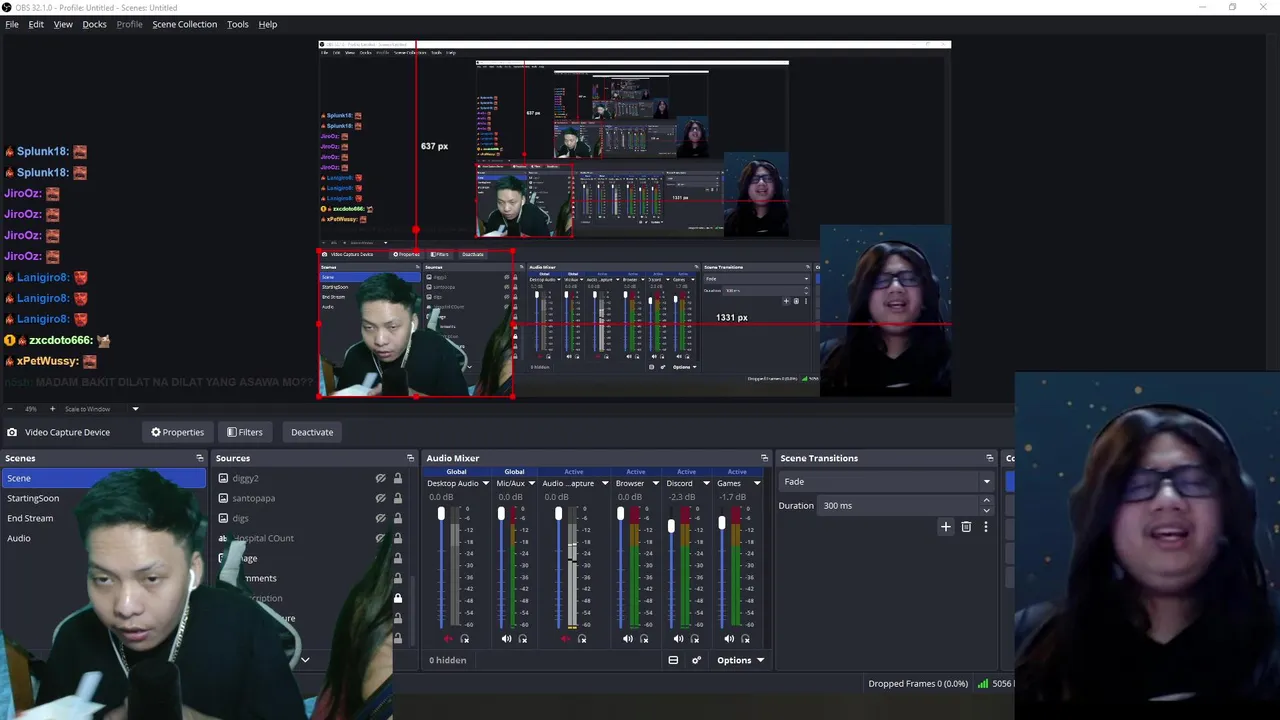Toggle monitoring headphones for Mic/Aux
1280x720 pixels.
tap(522, 639)
